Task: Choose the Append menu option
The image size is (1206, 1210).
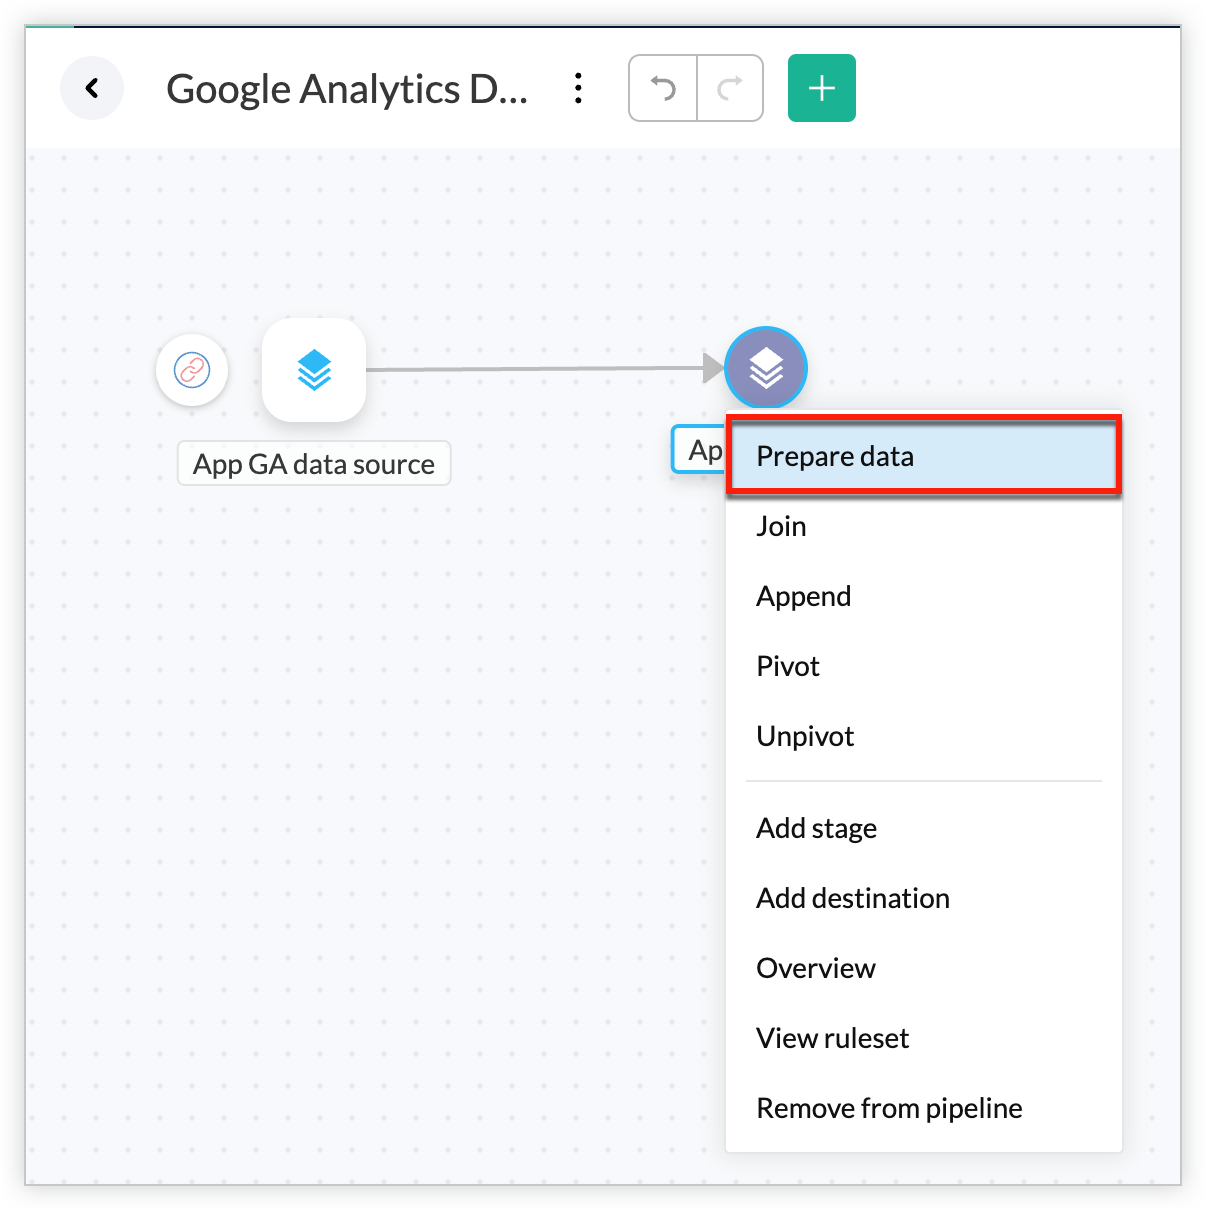Action: coord(804,597)
